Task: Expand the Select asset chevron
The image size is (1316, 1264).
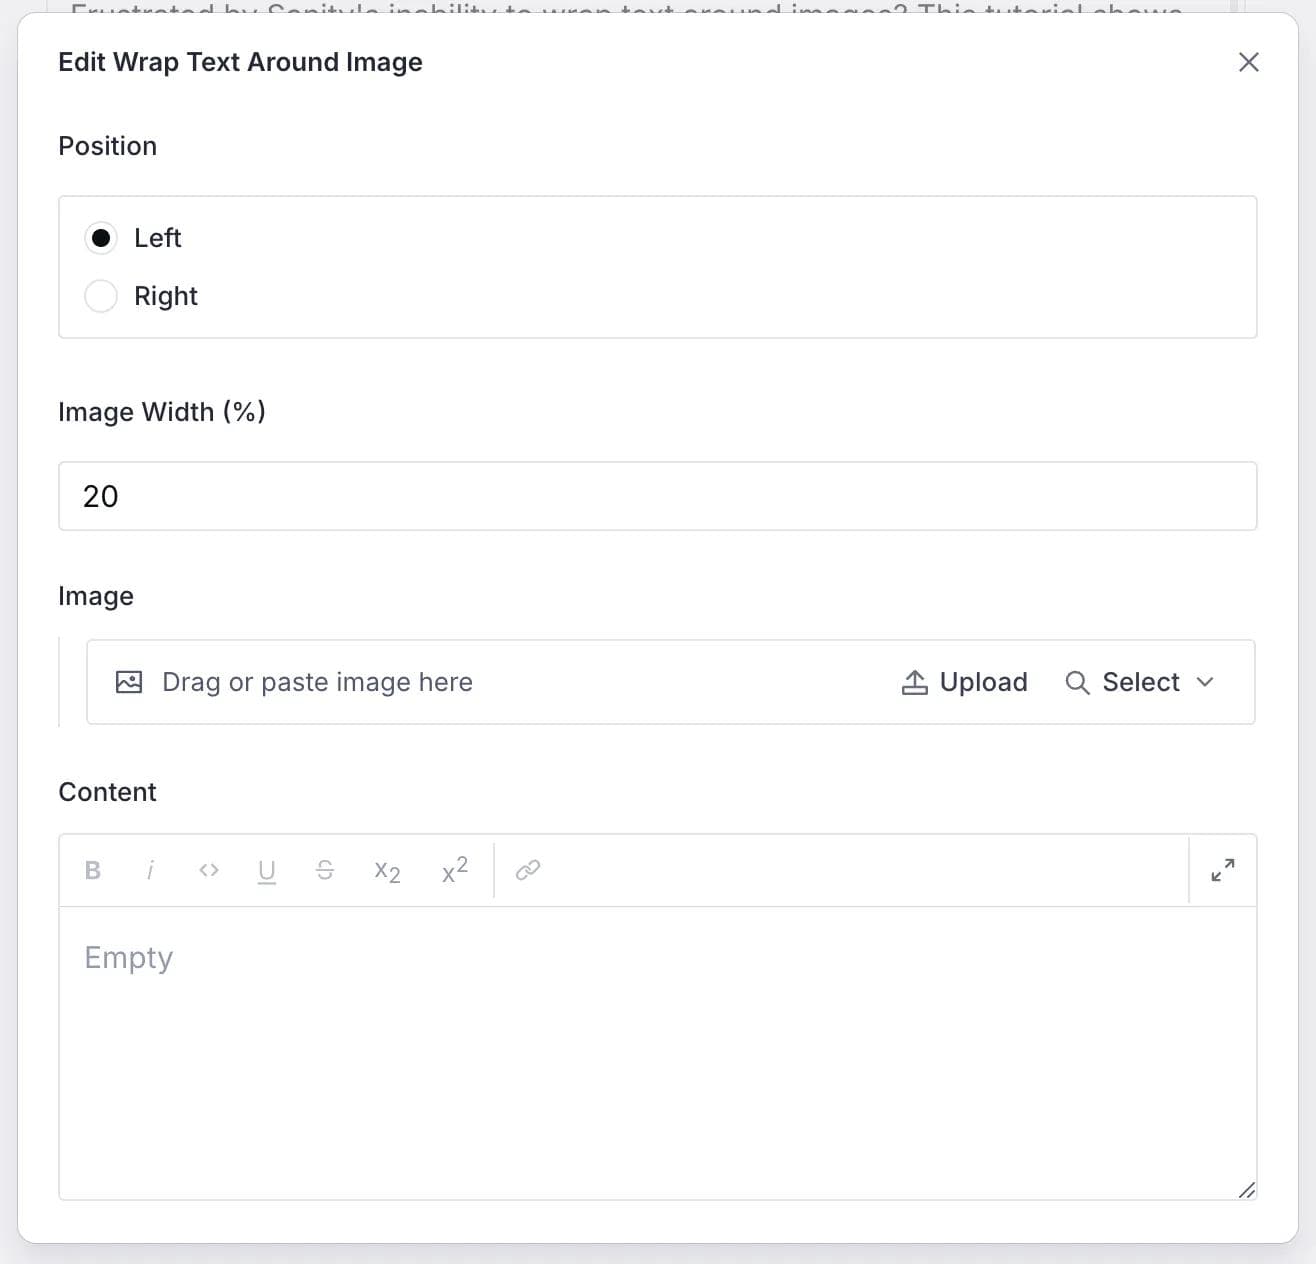Action: pos(1205,682)
